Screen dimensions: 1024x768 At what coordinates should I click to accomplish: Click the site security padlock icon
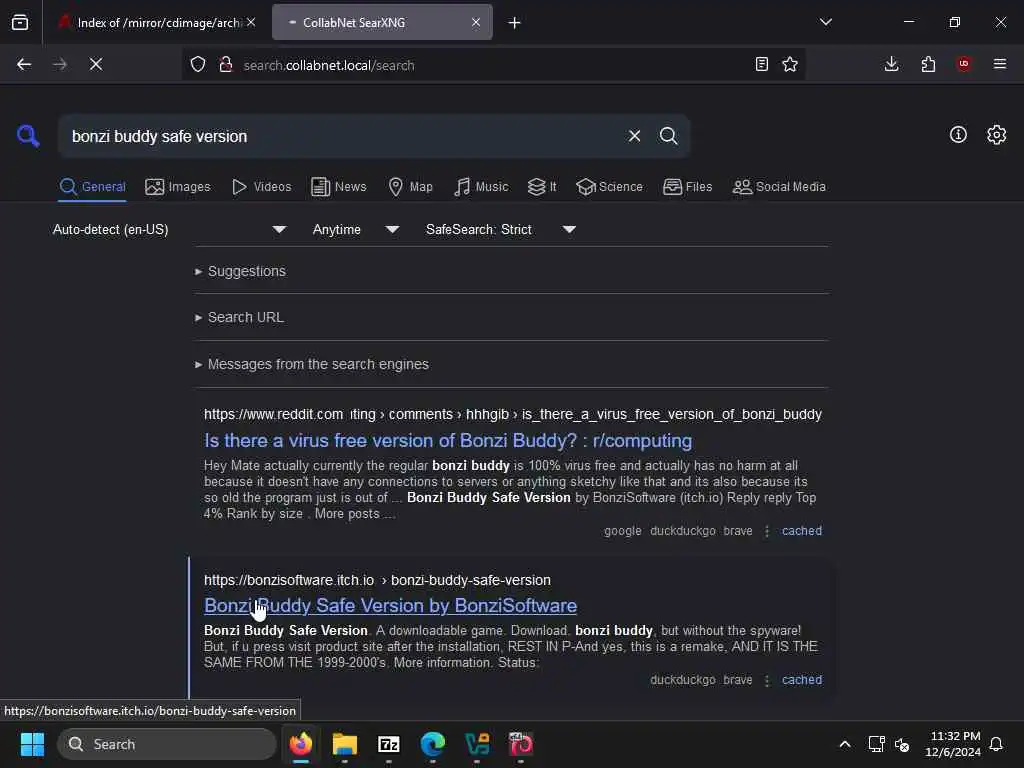(226, 64)
